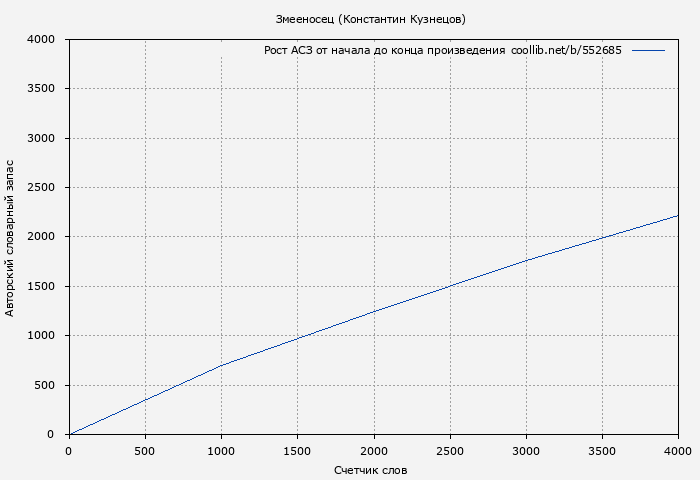Select the 2500 tick on the horizontal axis
Viewport: 700px width, 480px height.
point(449,451)
